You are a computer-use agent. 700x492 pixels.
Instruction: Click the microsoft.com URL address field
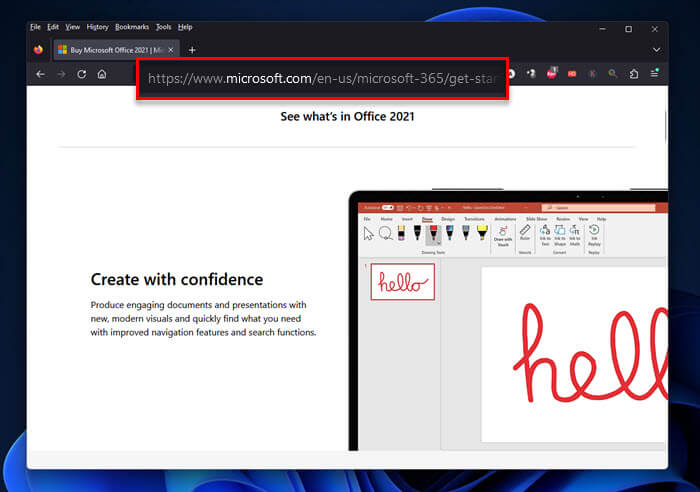pyautogui.click(x=322, y=79)
